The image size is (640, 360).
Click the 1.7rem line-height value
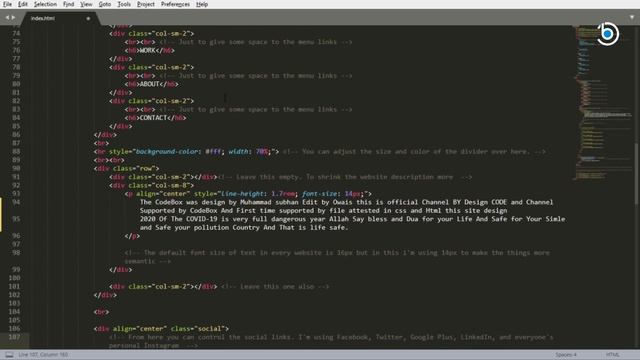tap(284, 194)
